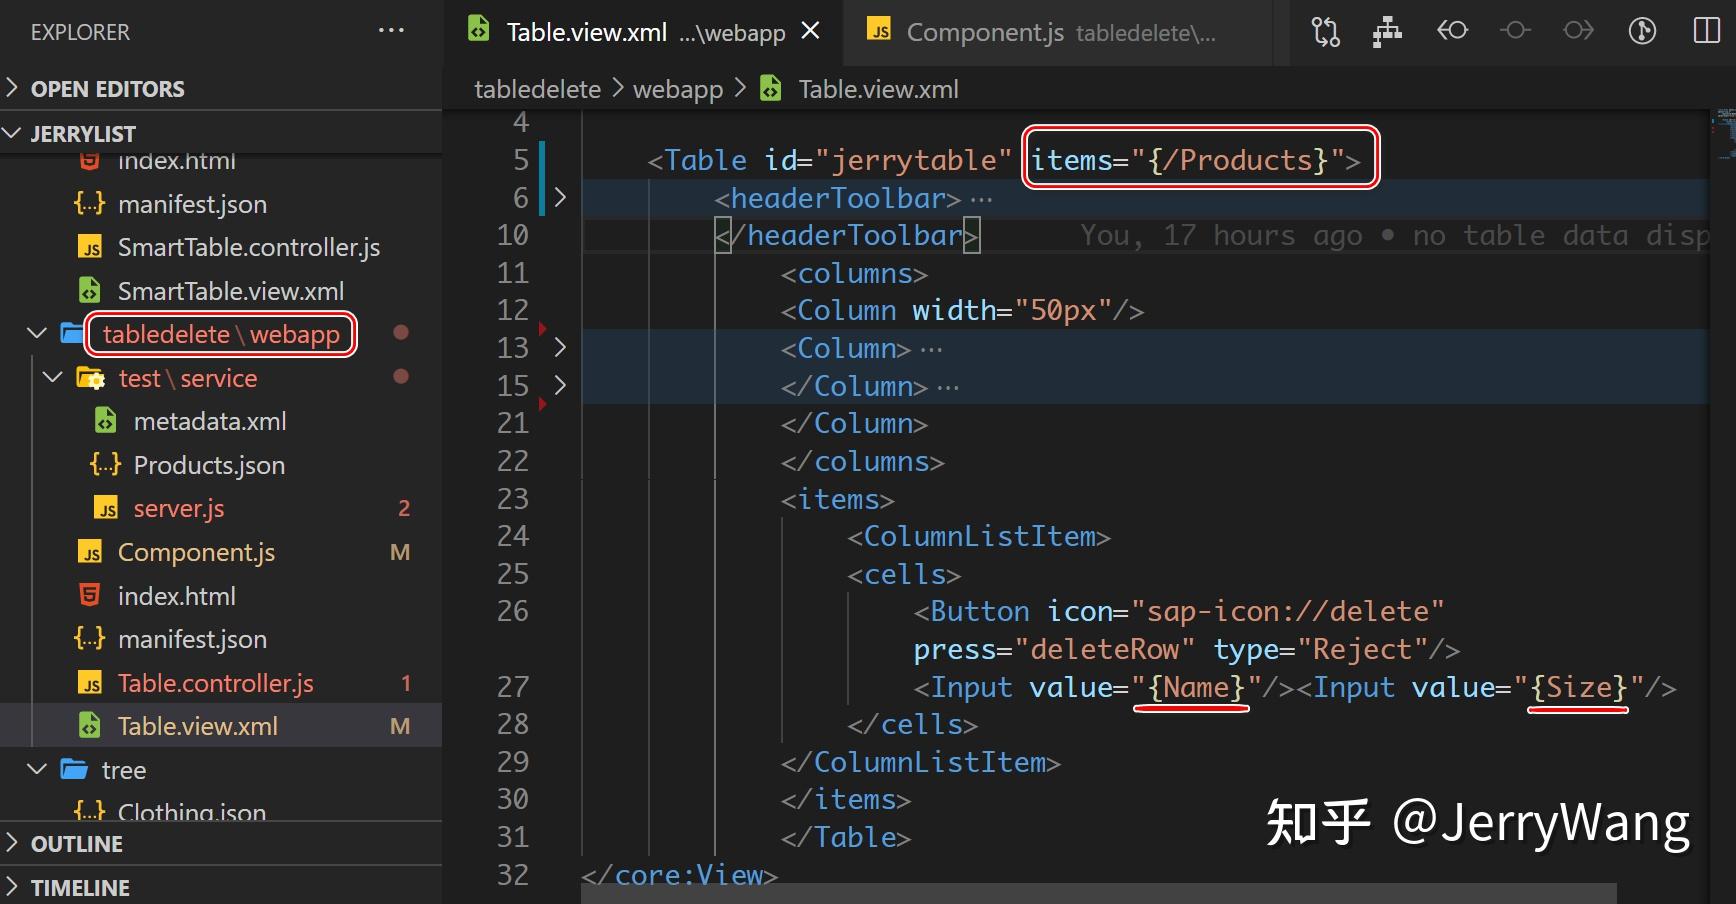Click the HTML icon next to index.html
Image resolution: width=1736 pixels, height=904 pixels.
[90, 595]
